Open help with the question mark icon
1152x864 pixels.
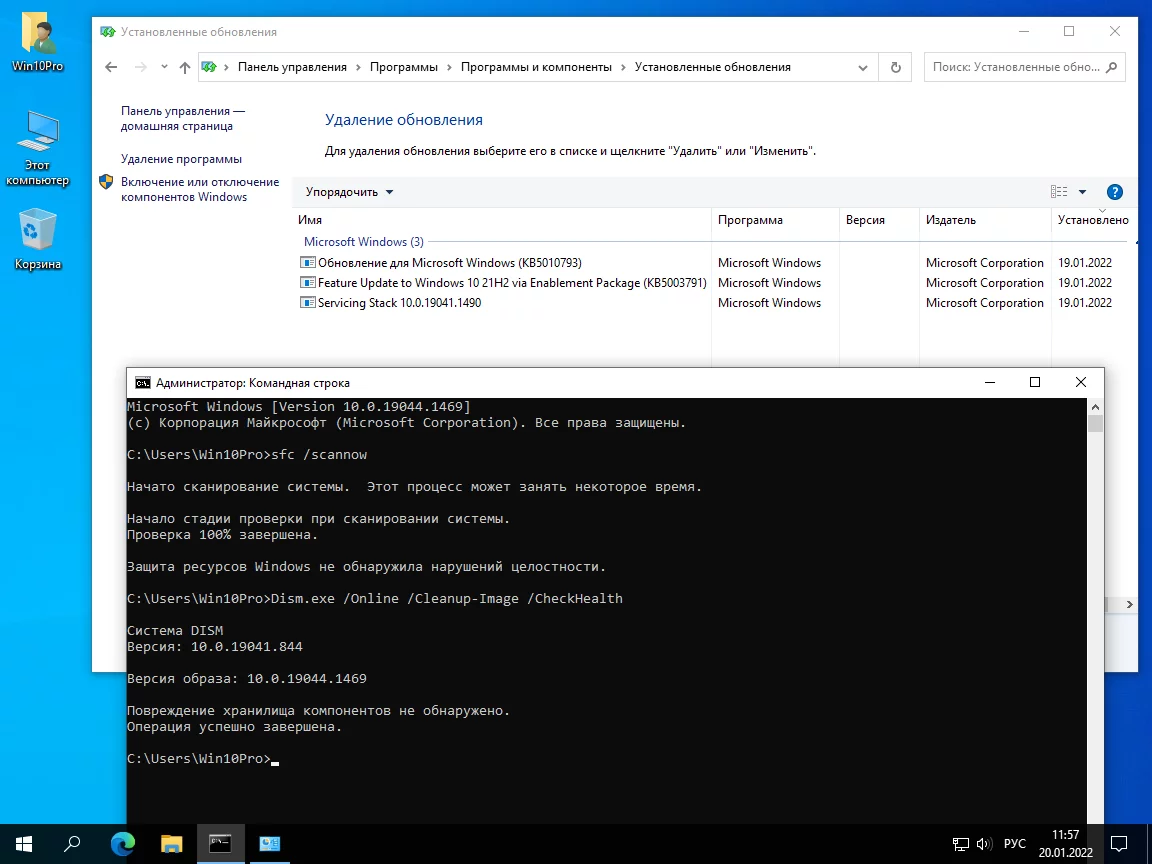click(1115, 192)
